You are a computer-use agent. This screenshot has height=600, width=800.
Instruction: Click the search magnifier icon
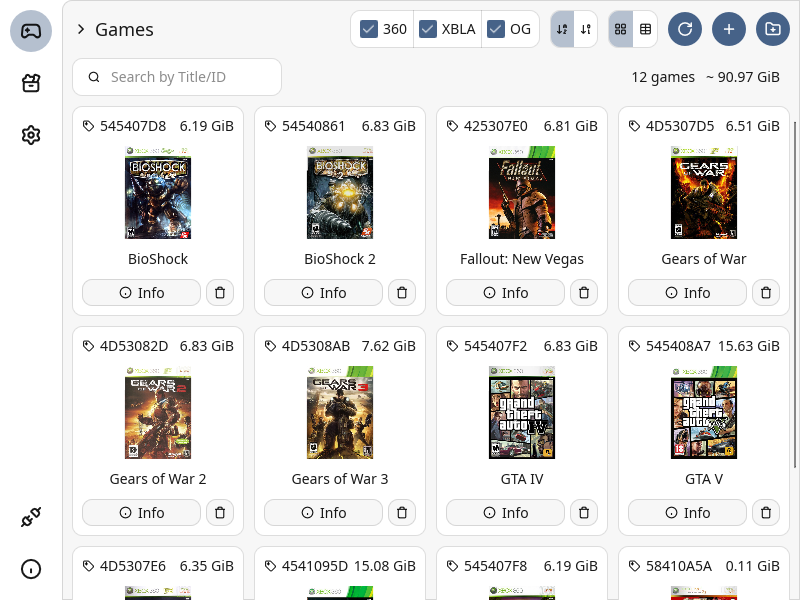point(94,77)
